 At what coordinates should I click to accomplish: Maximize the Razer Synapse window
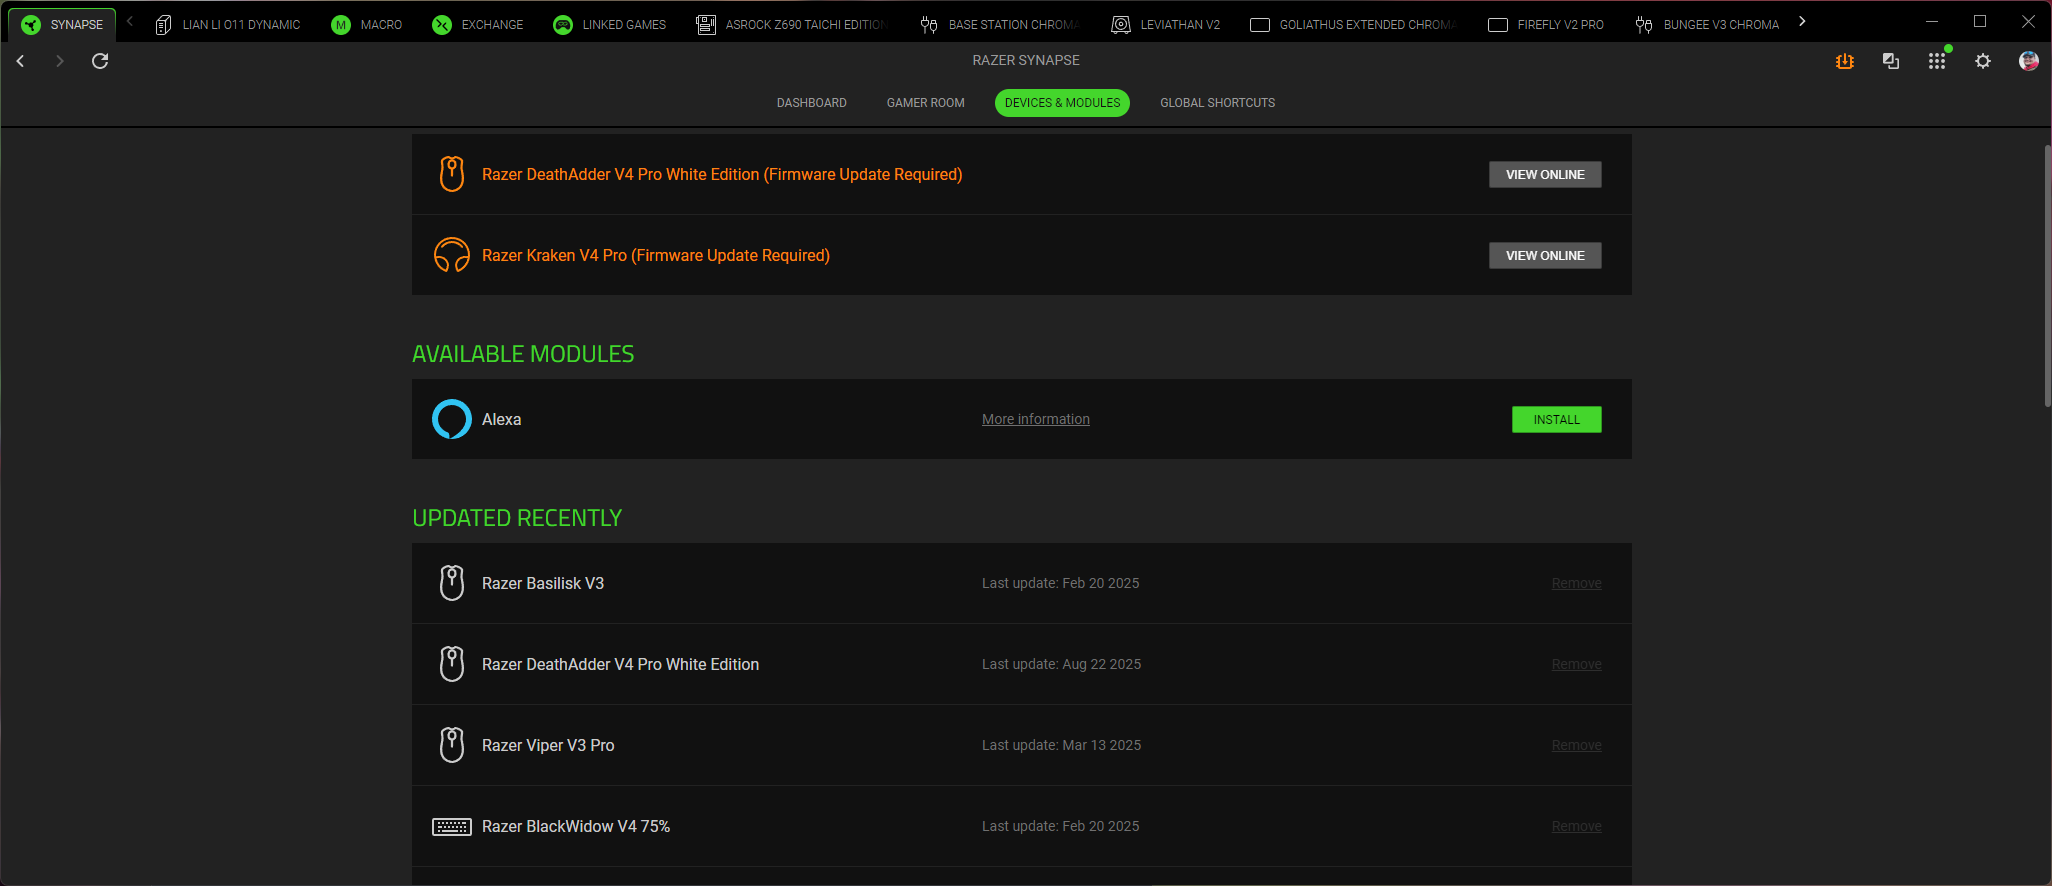(1980, 21)
